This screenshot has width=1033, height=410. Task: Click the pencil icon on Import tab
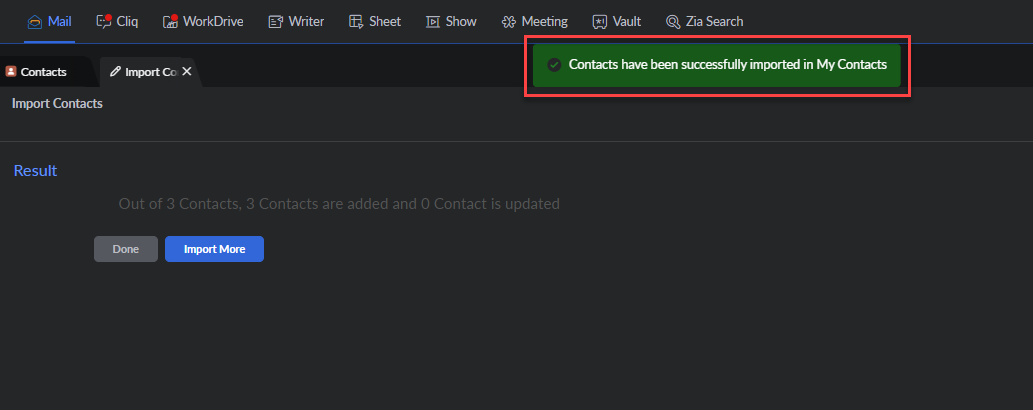point(116,72)
